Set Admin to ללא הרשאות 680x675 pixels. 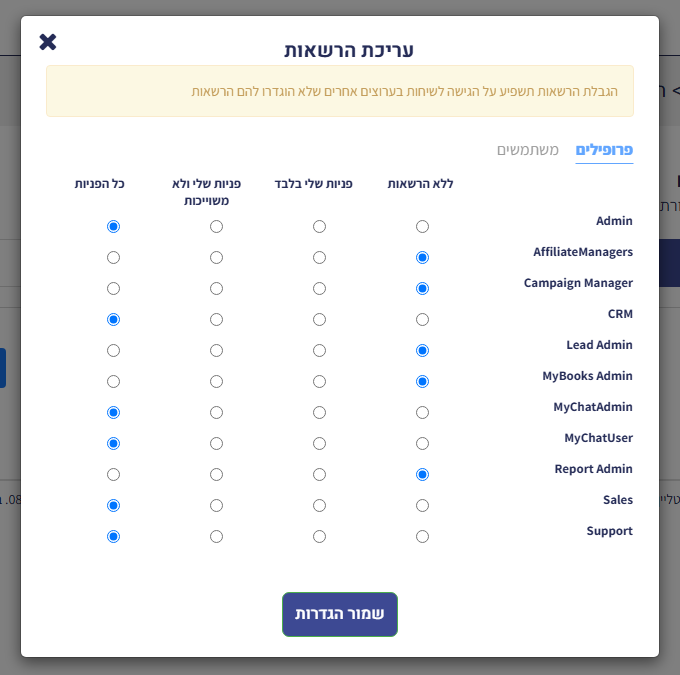coord(422,226)
